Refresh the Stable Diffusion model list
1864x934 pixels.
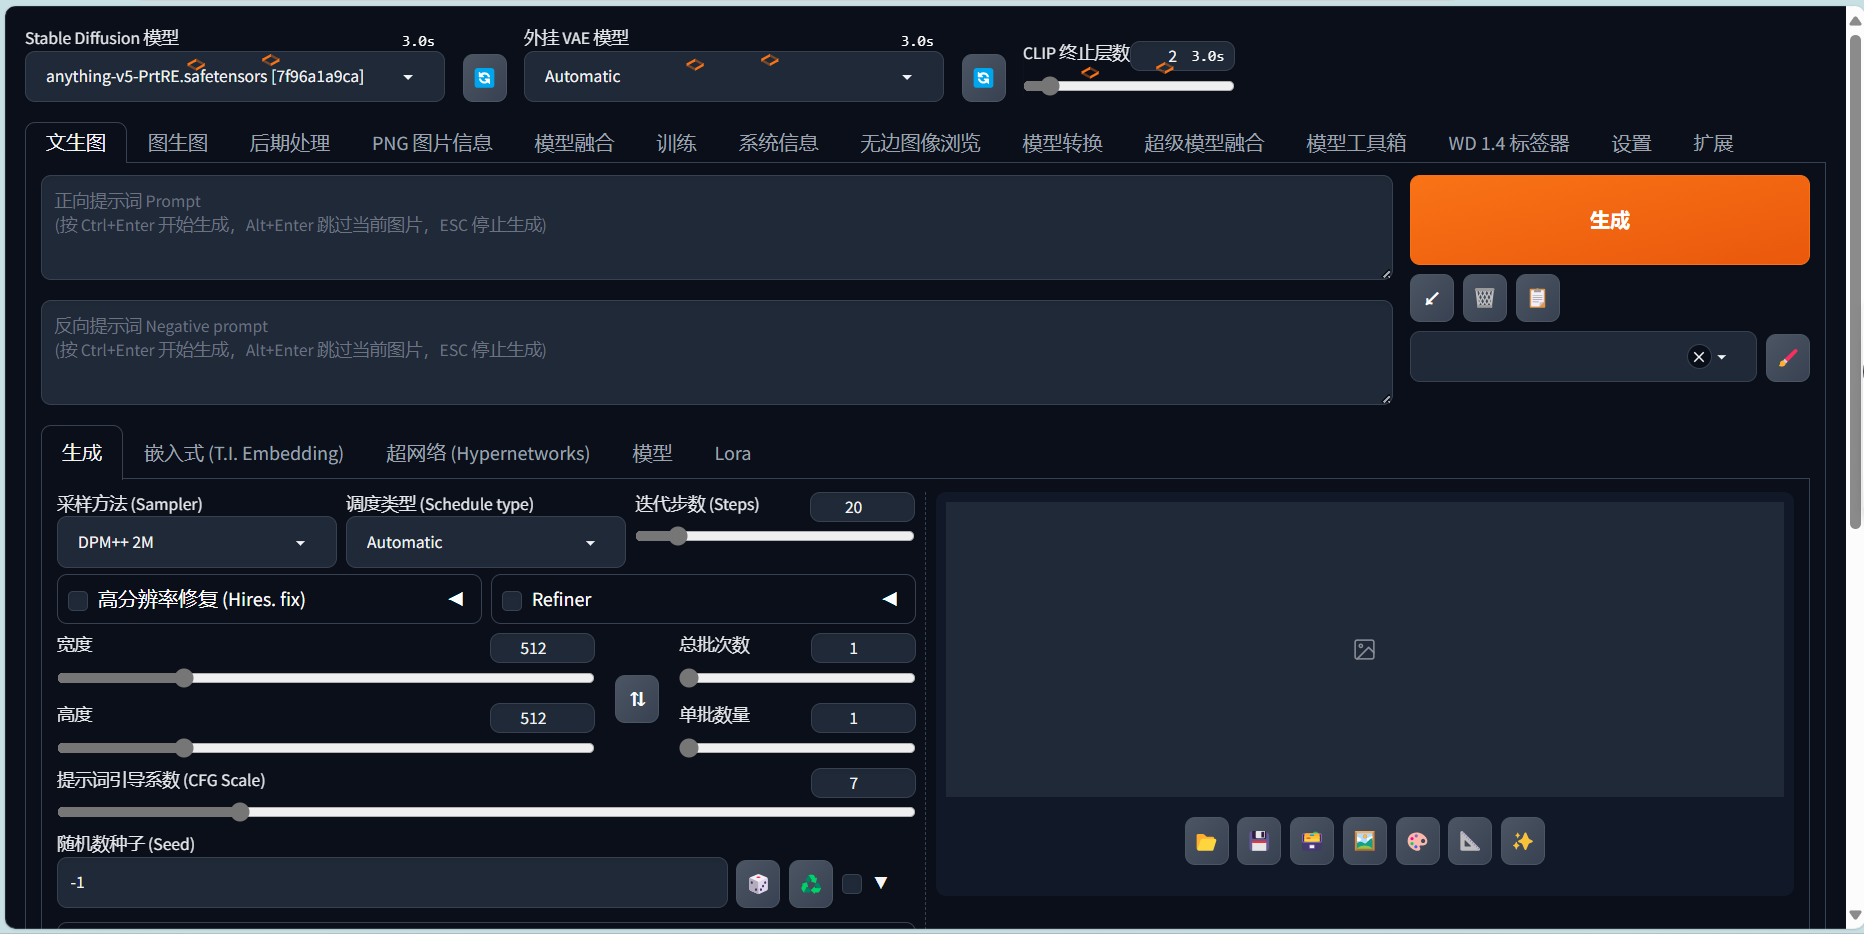(x=484, y=78)
